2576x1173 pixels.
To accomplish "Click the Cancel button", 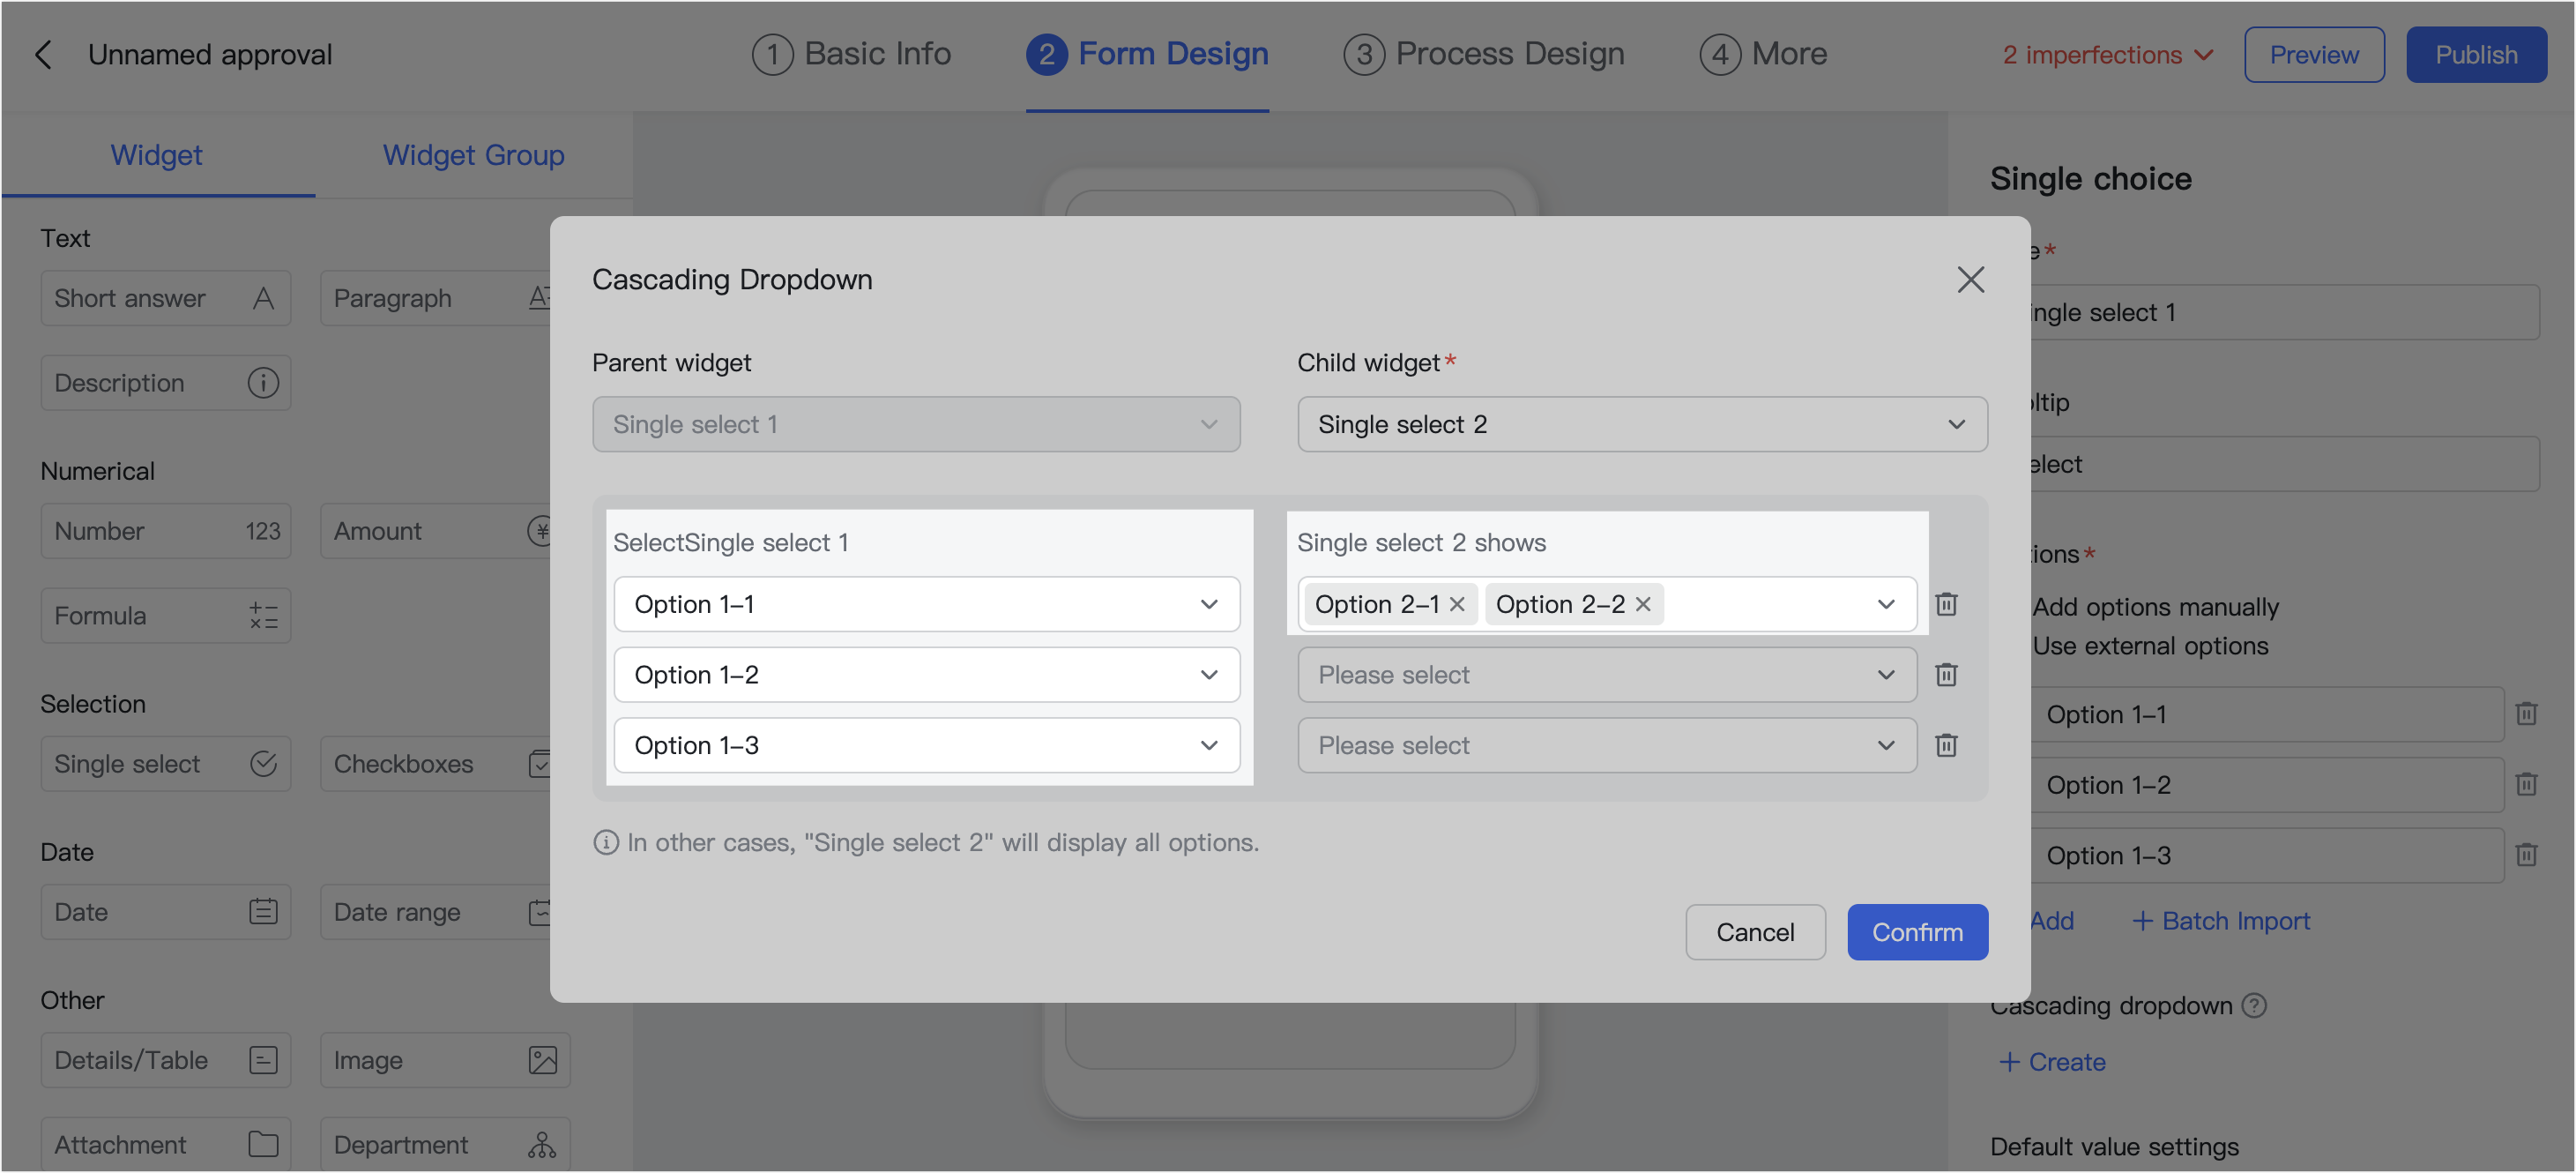I will coord(1755,932).
